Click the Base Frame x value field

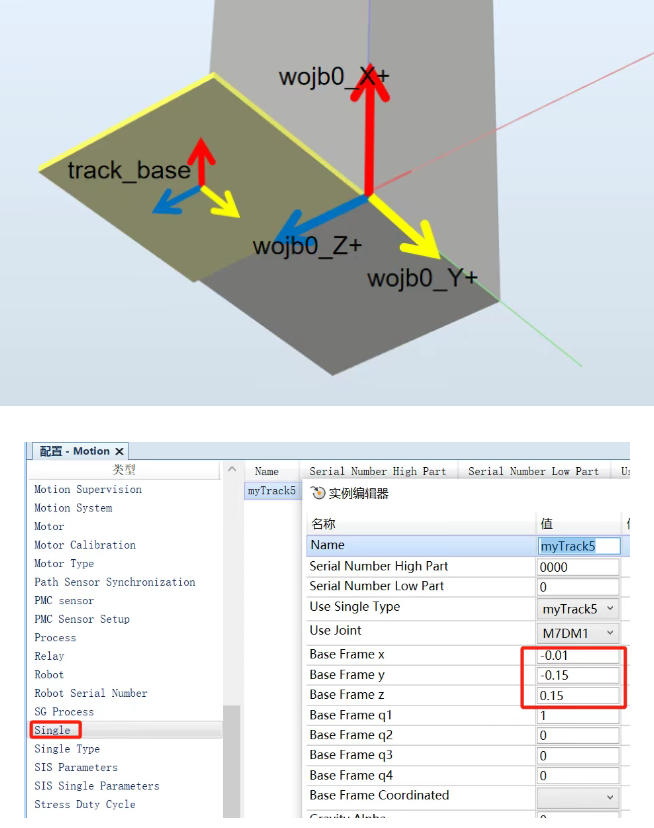coord(578,656)
